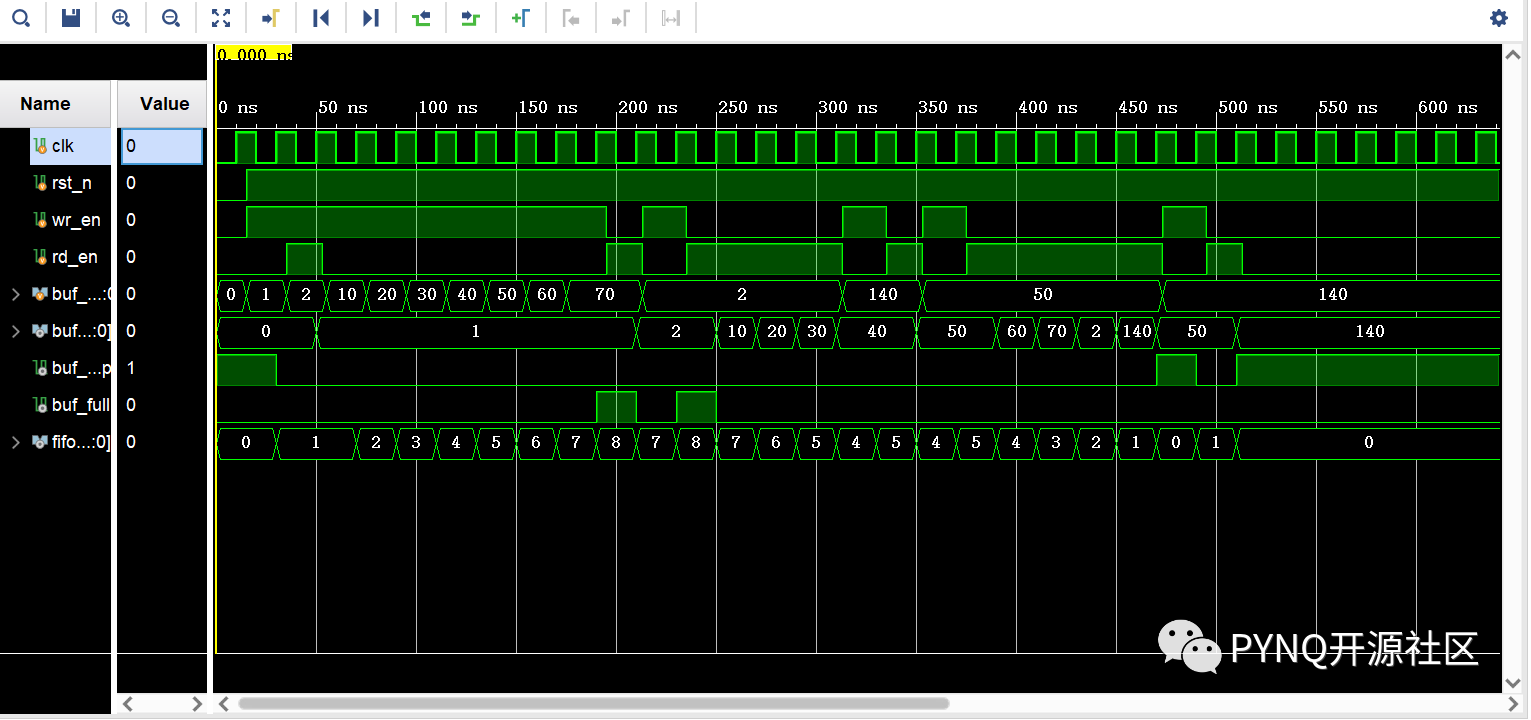This screenshot has height=720, width=1531.
Task: Jump to the last simulation time
Action: tap(371, 18)
